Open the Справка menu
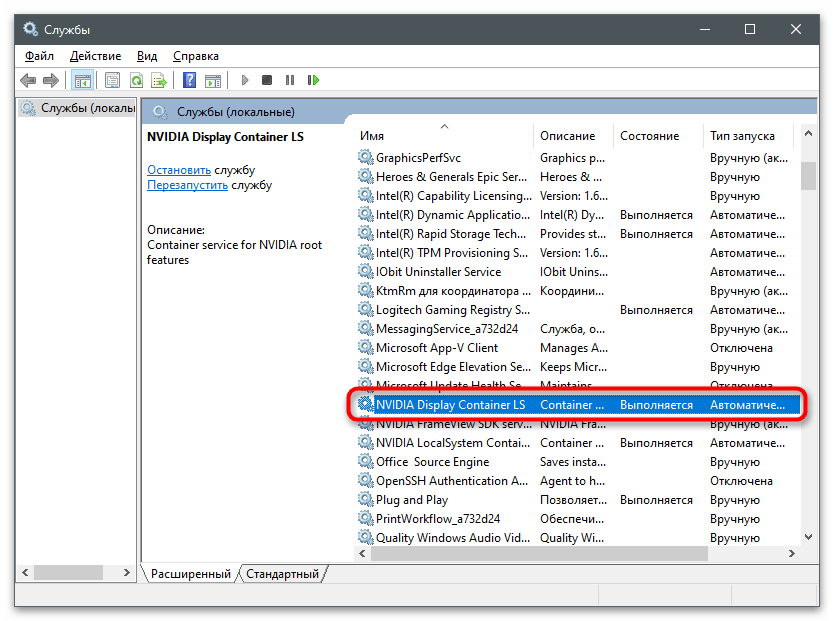Viewport: 834px width, 621px height. pos(195,56)
